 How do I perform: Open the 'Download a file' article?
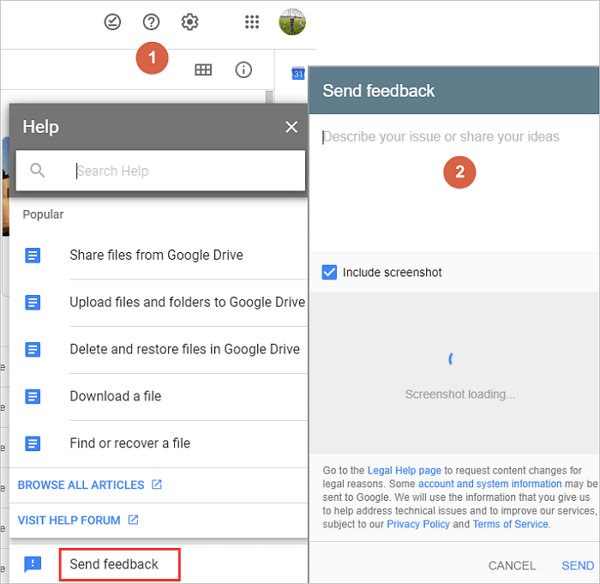(x=116, y=396)
